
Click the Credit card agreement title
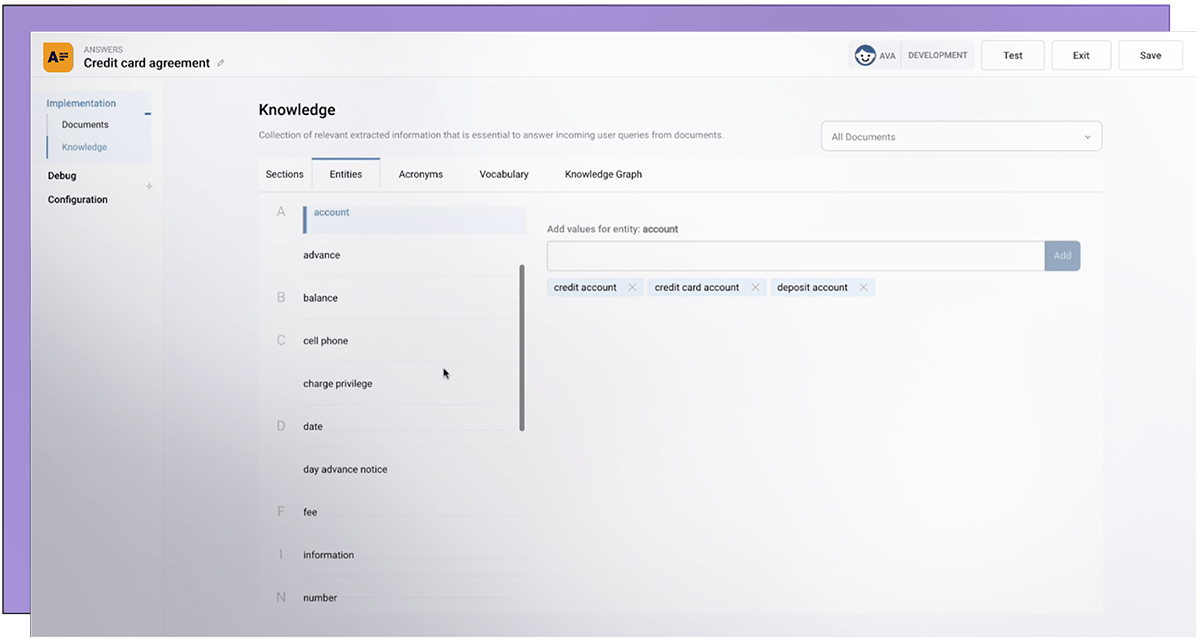[146, 63]
